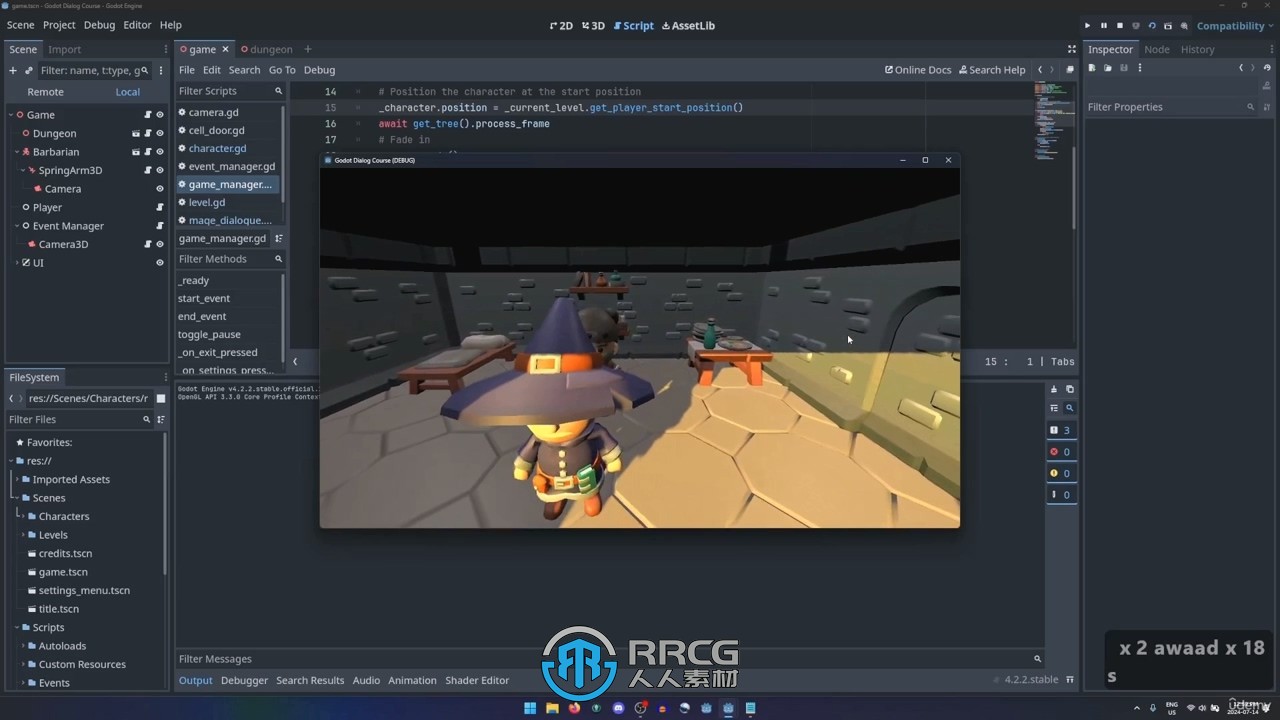Viewport: 1280px width, 720px height.
Task: Toggle visibility of UI node
Action: coord(159,263)
